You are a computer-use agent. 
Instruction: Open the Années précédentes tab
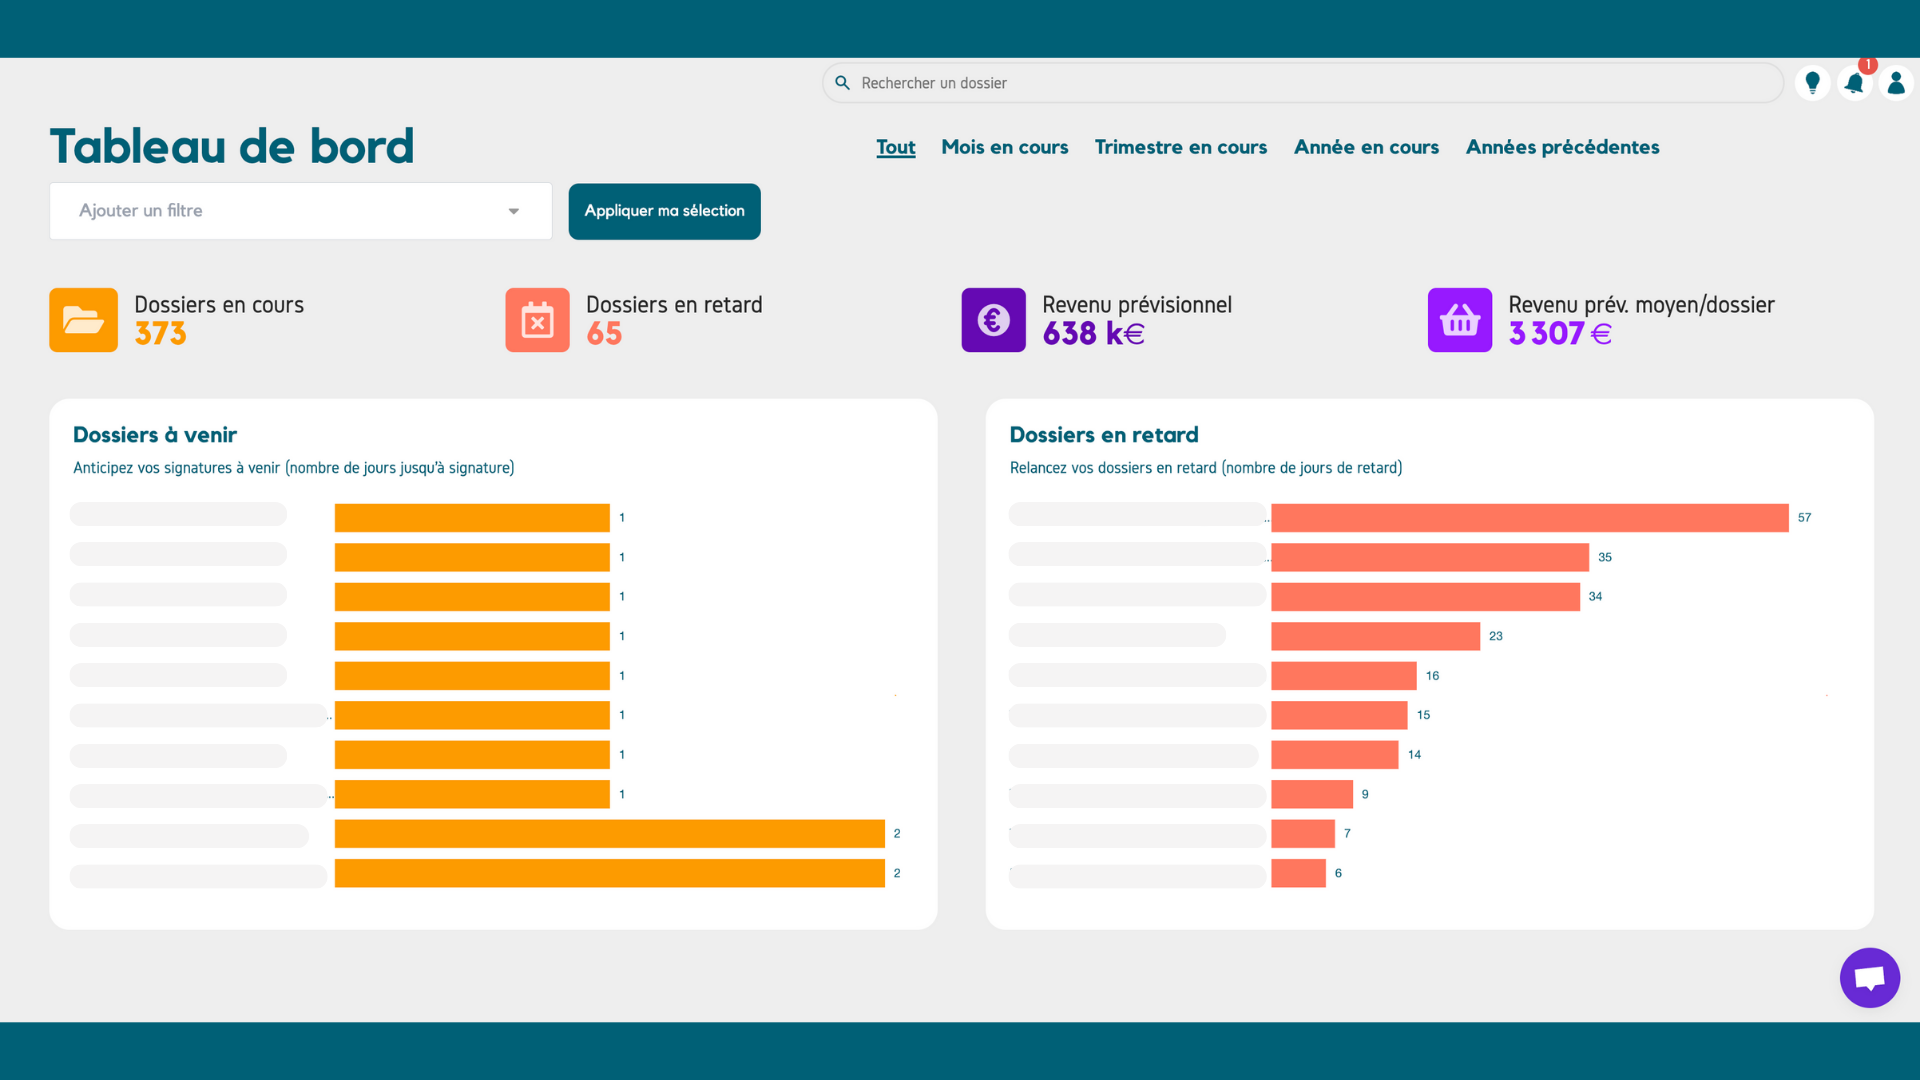coord(1562,147)
